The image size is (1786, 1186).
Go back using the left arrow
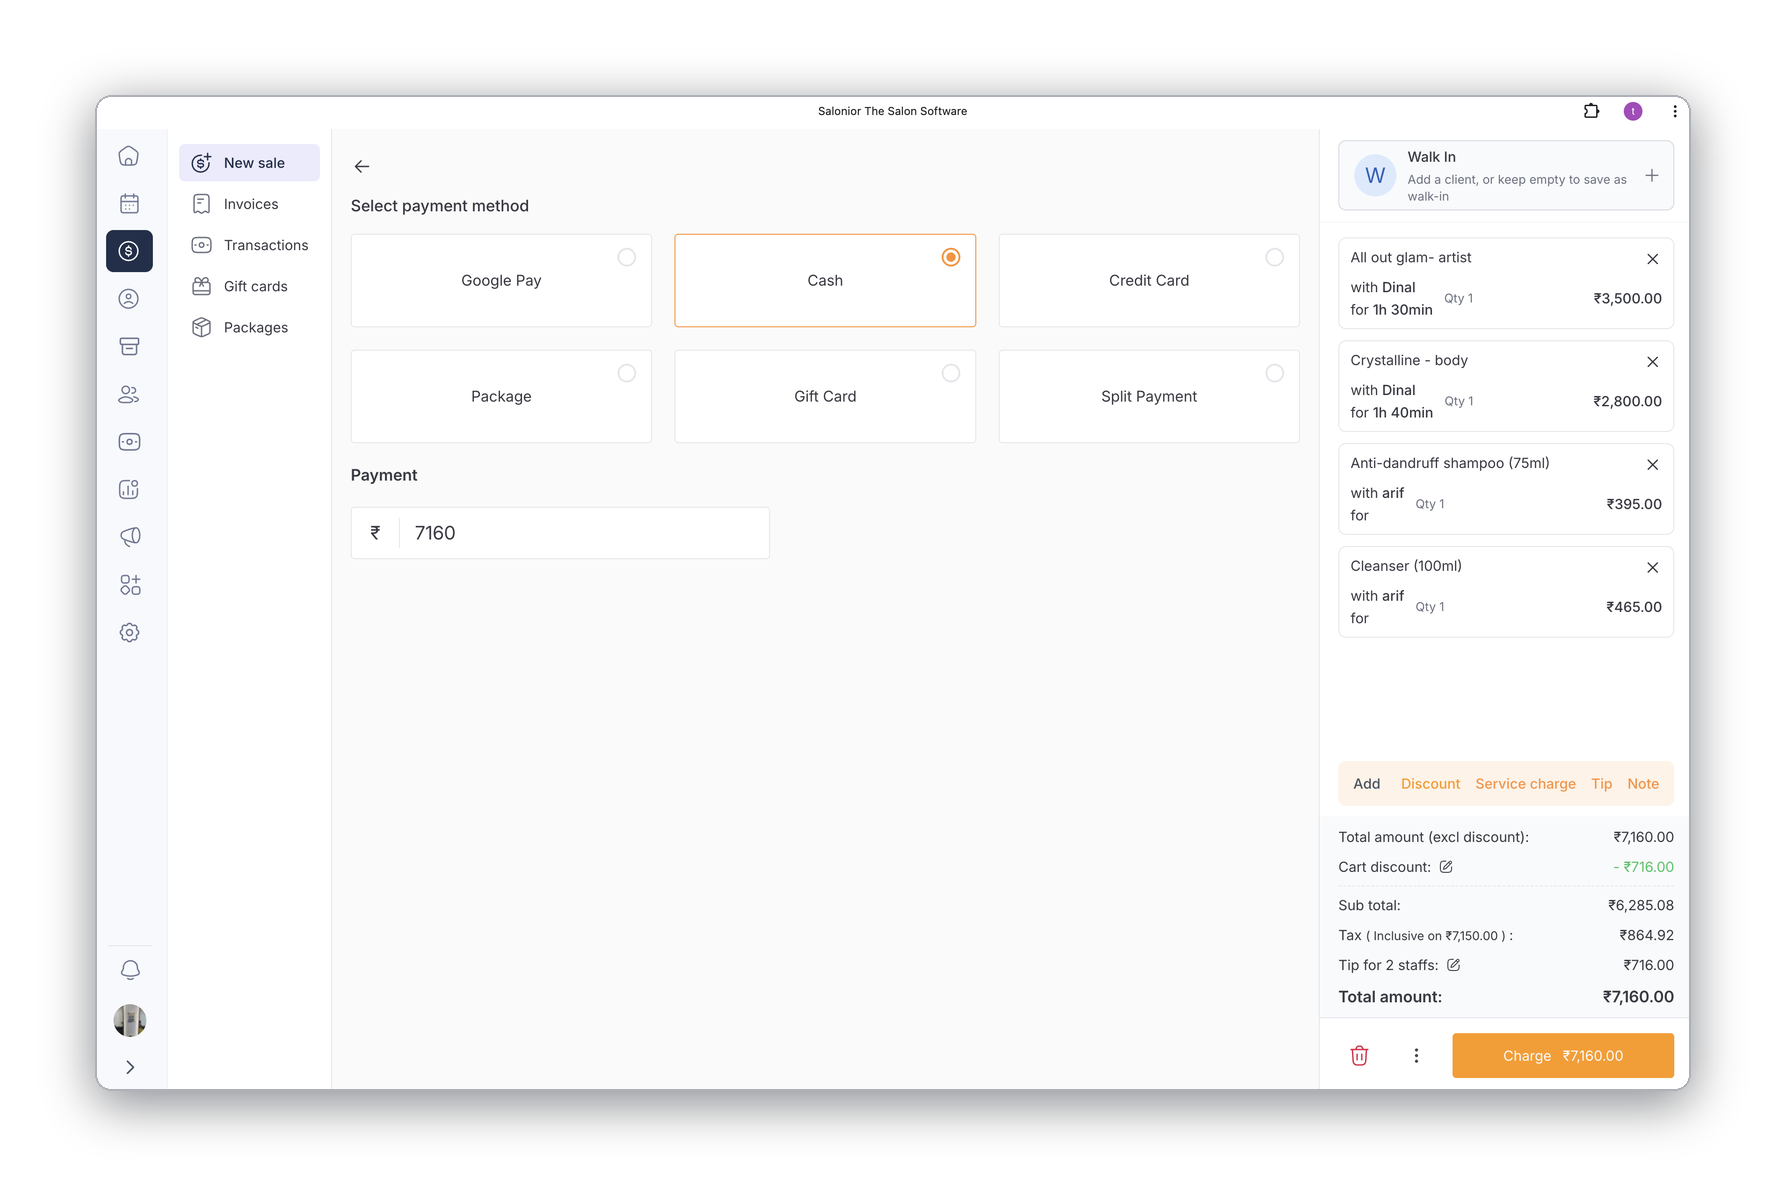coord(362,166)
